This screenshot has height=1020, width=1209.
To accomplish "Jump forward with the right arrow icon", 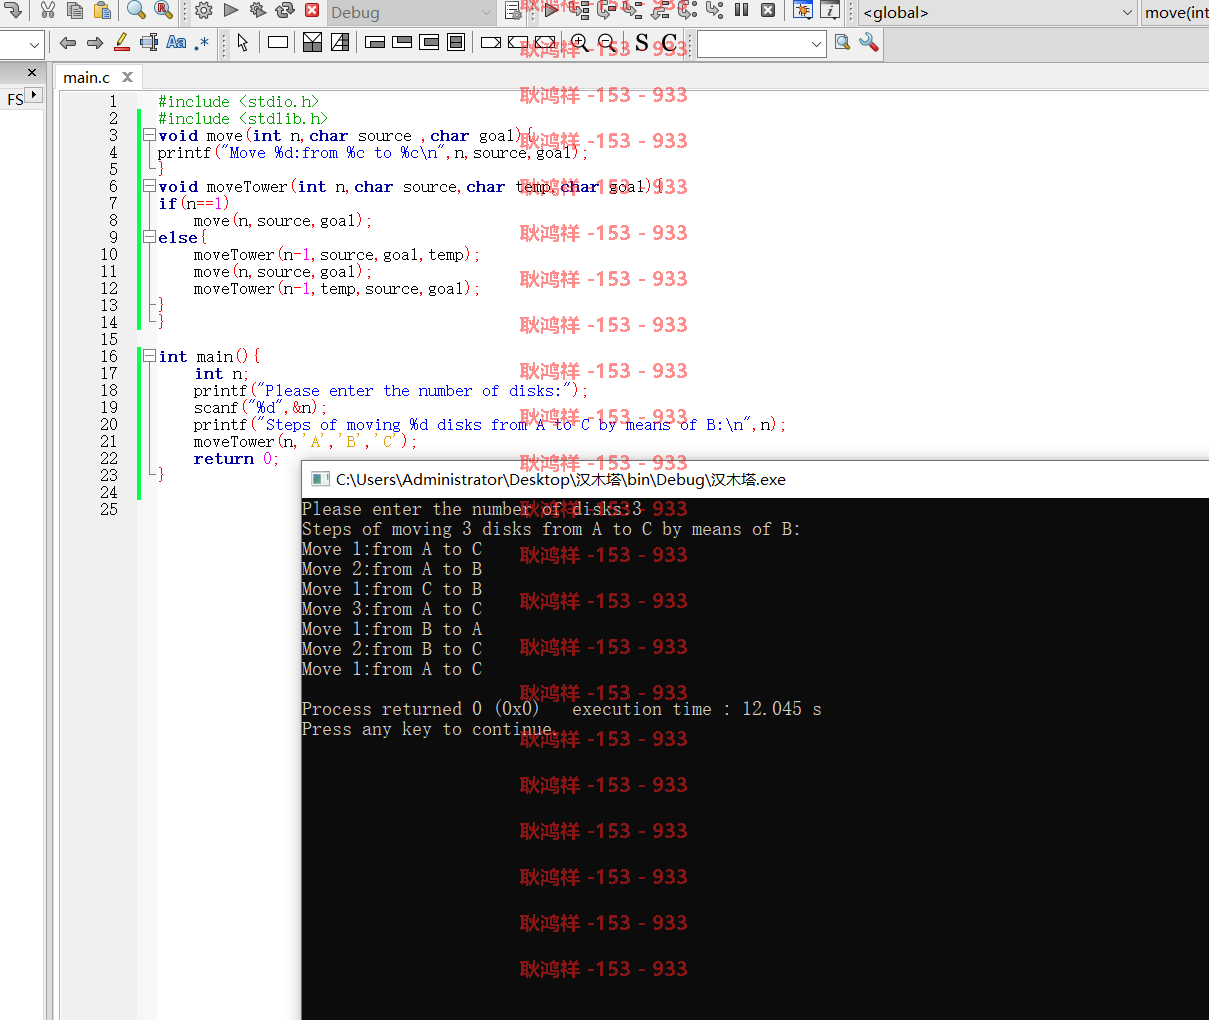I will [x=95, y=43].
